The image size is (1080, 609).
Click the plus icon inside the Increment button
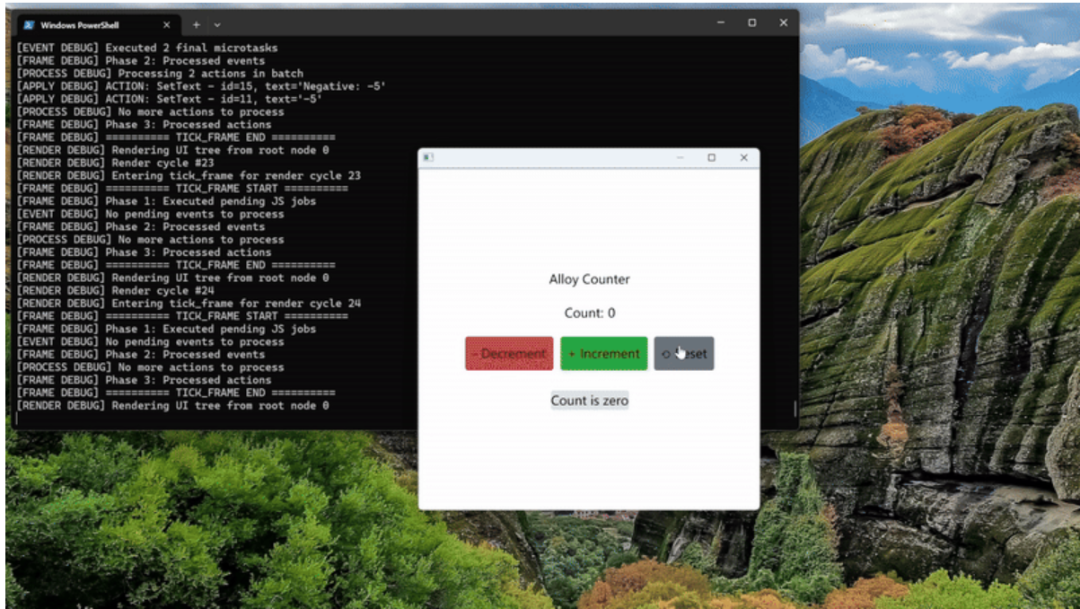pos(572,353)
